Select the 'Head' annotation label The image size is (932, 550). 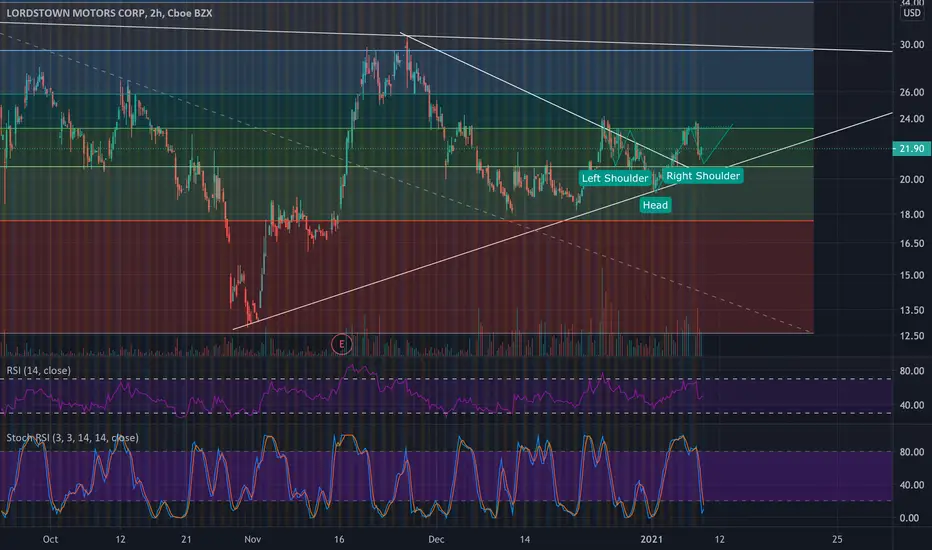point(655,205)
